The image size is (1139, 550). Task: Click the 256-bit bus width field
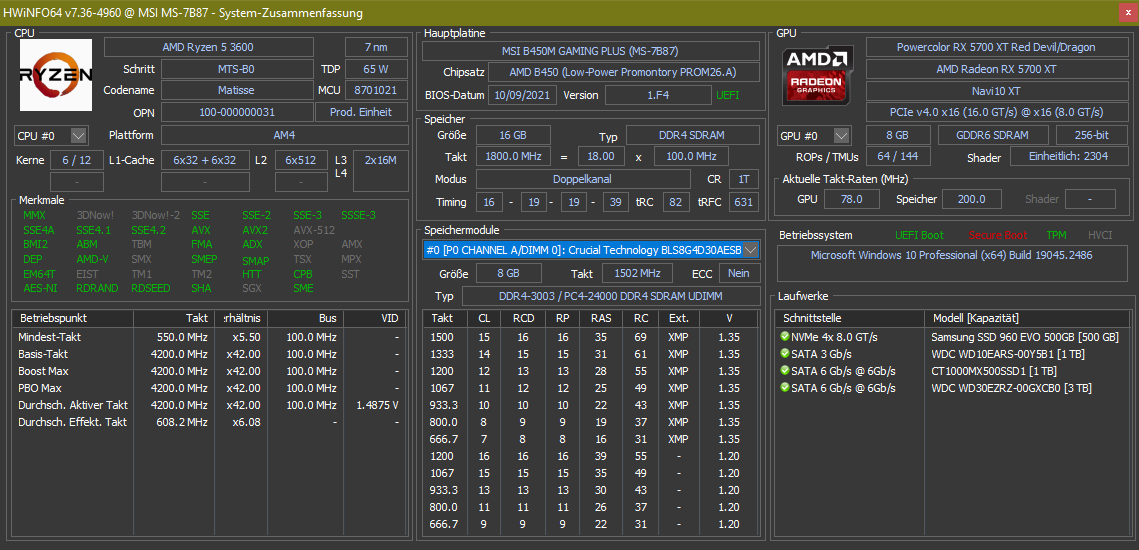click(x=1090, y=135)
